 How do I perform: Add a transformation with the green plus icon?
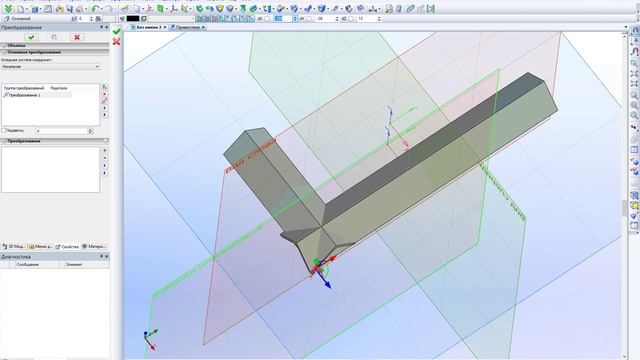(105, 151)
